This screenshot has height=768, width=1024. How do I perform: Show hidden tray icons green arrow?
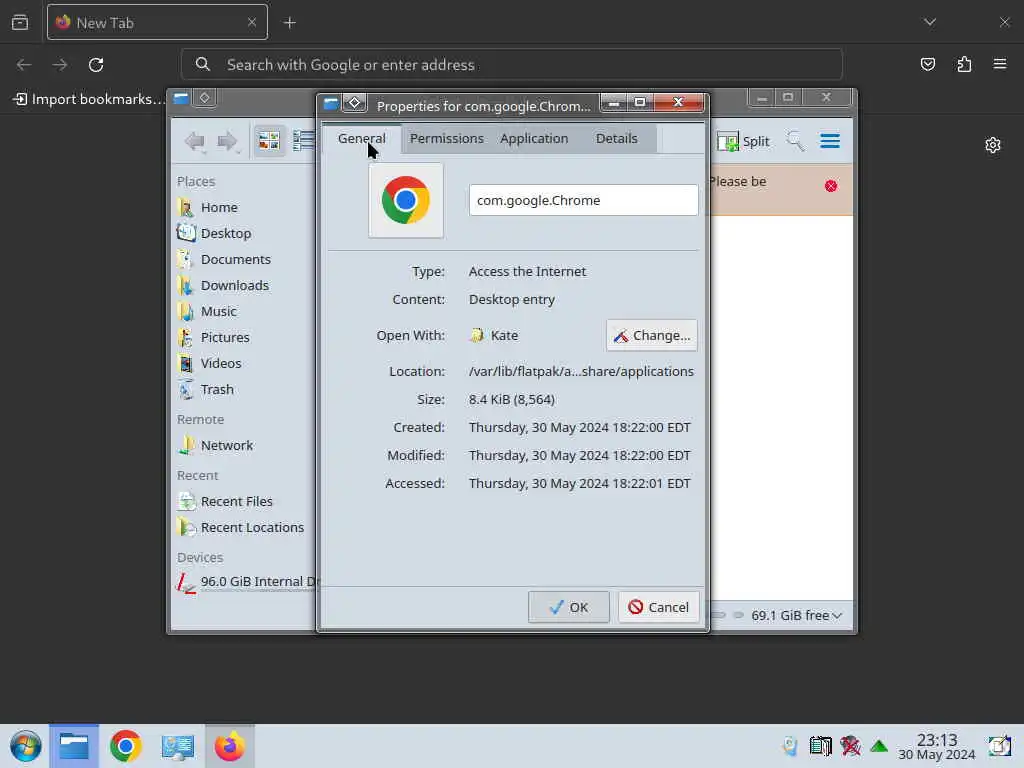879,746
